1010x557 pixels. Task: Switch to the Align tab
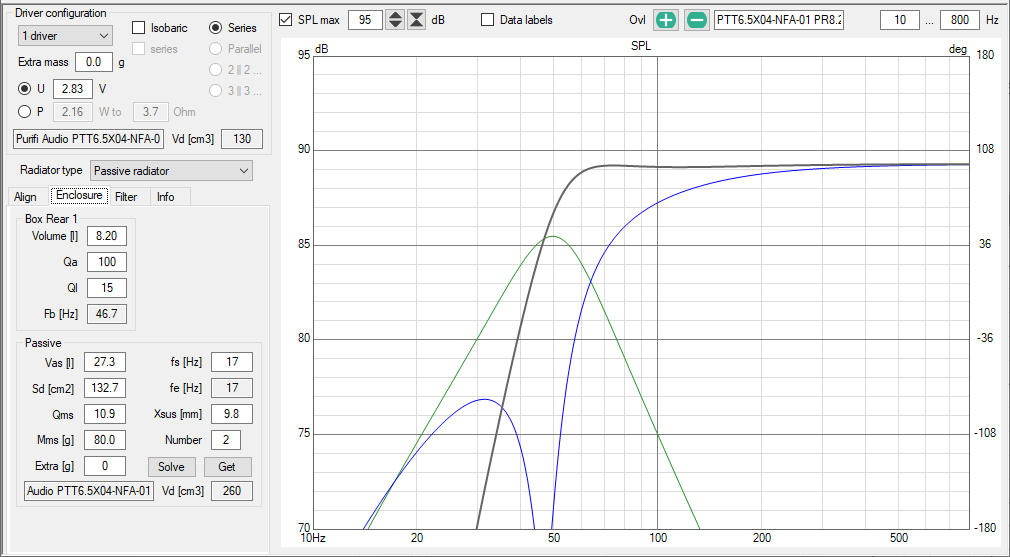pyautogui.click(x=26, y=197)
